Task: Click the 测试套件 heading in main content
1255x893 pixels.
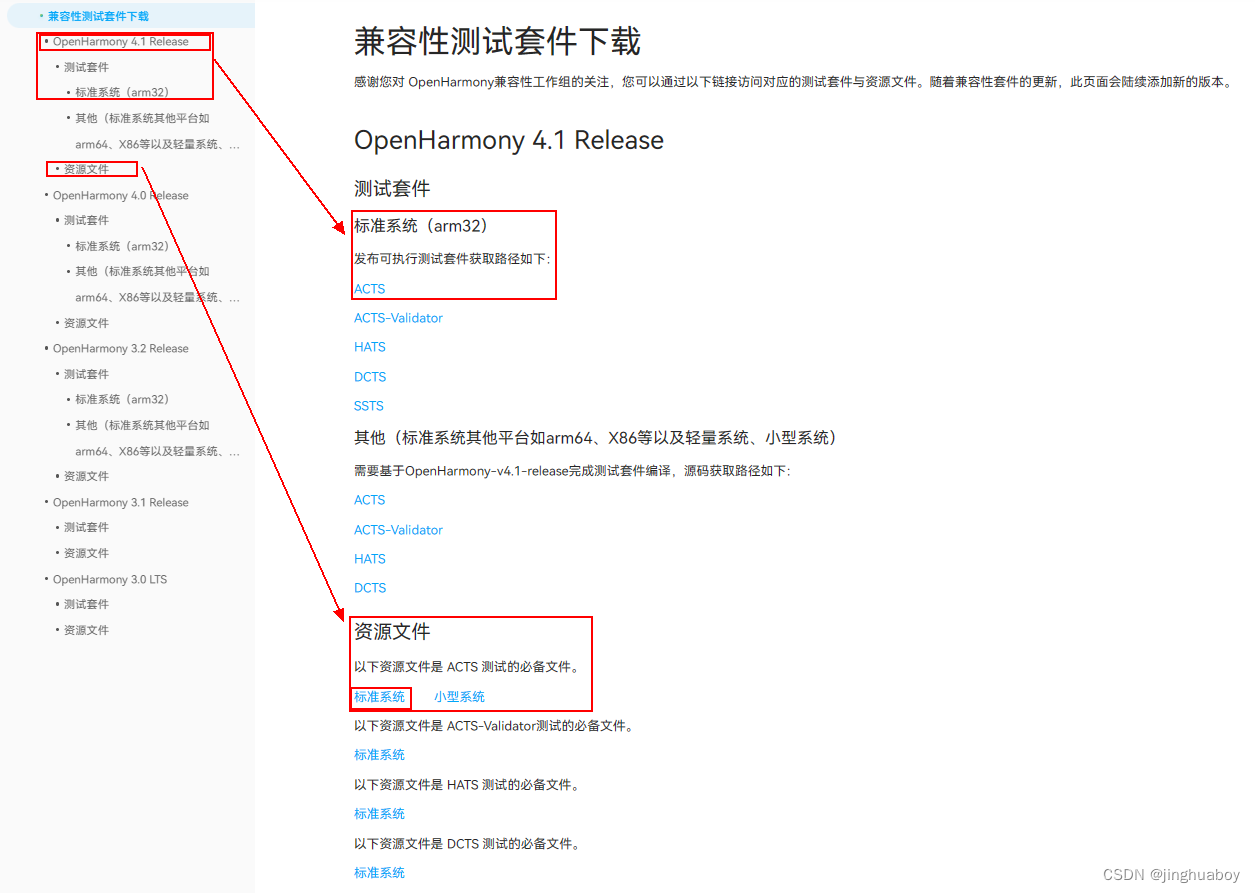Action: coord(392,188)
